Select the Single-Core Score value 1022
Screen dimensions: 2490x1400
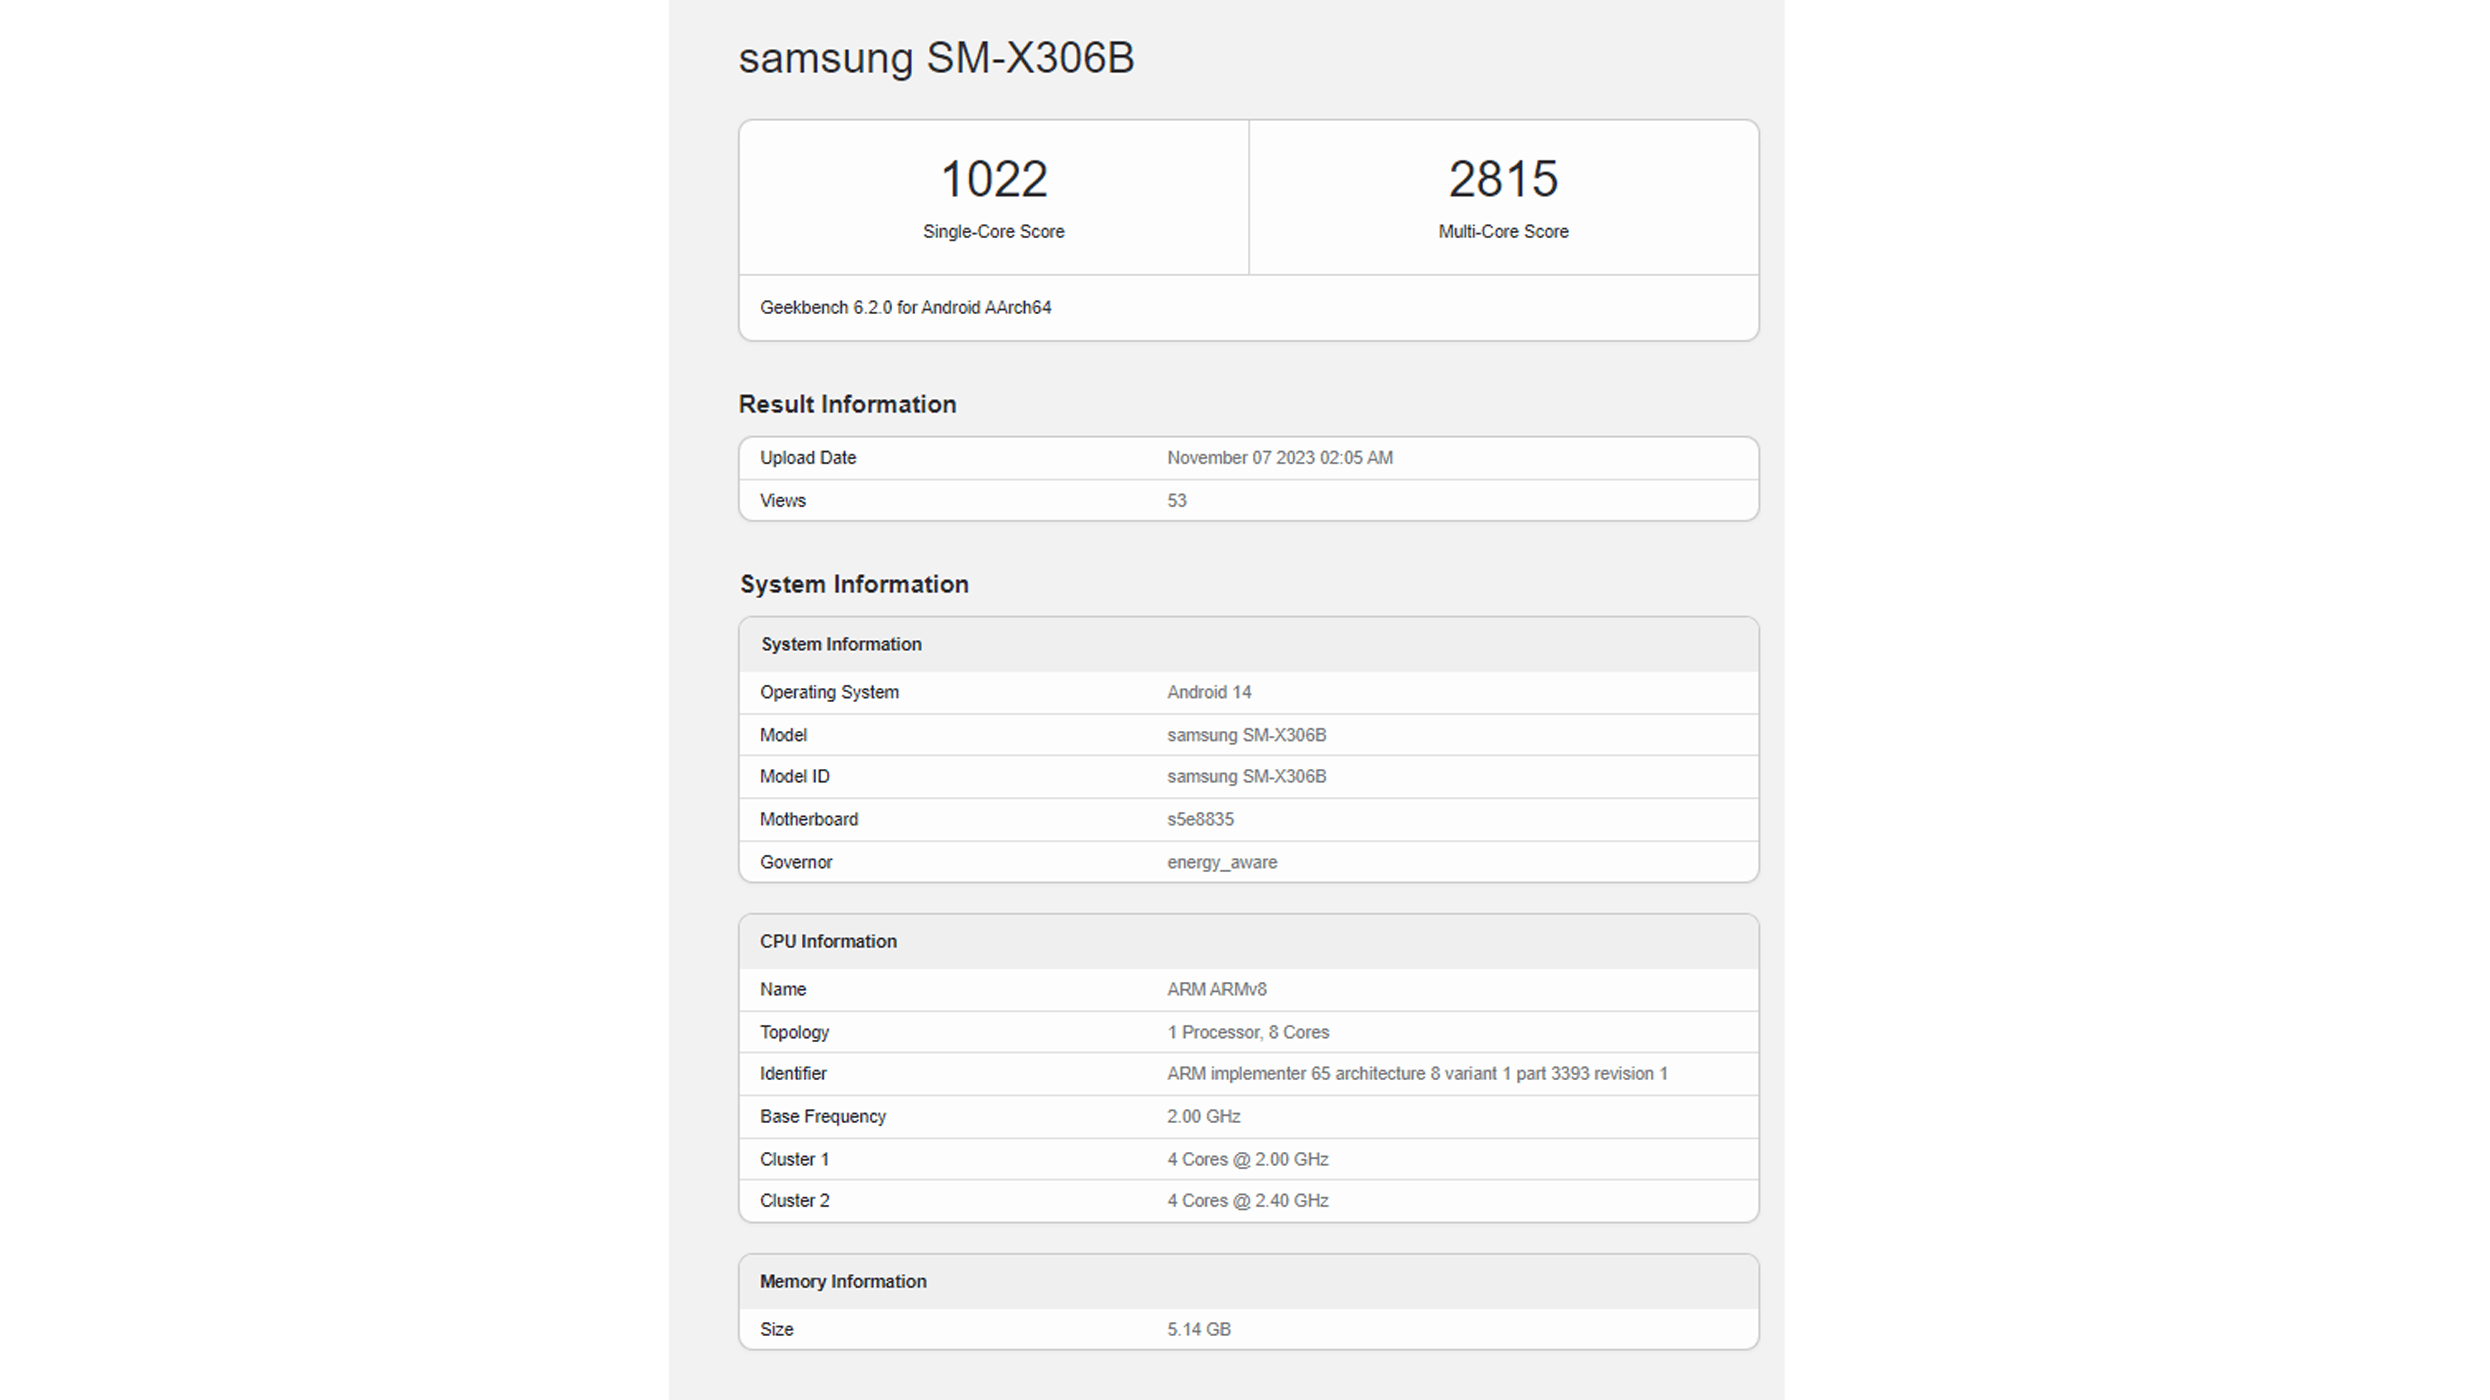click(x=993, y=178)
